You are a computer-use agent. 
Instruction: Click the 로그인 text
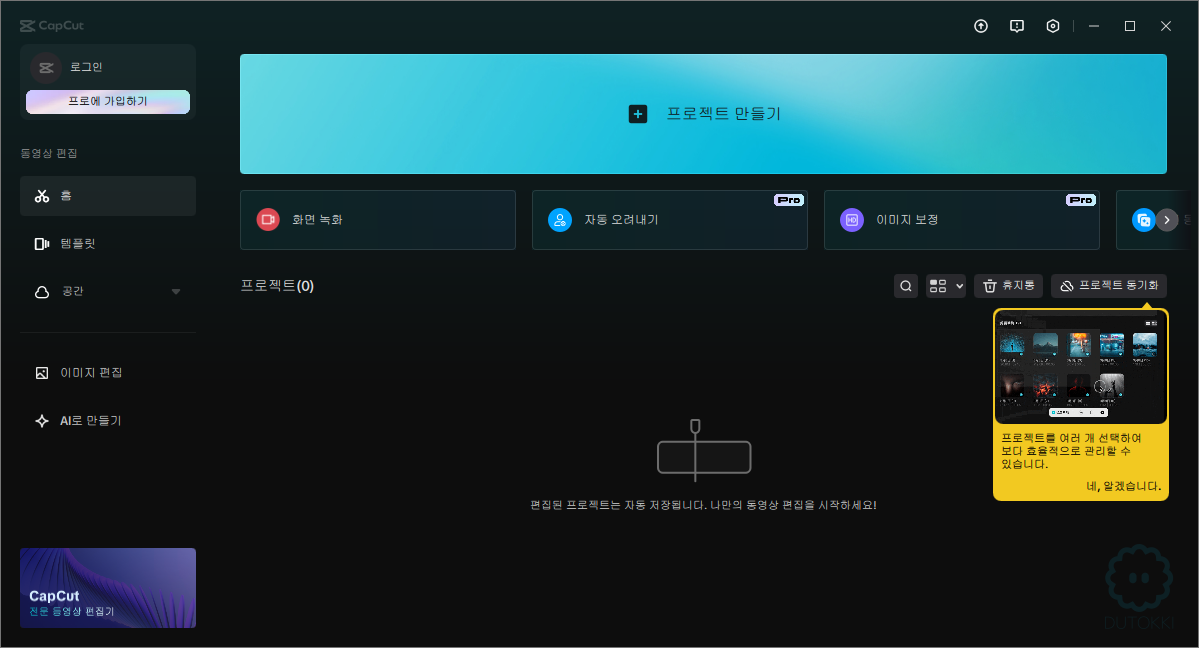point(86,67)
